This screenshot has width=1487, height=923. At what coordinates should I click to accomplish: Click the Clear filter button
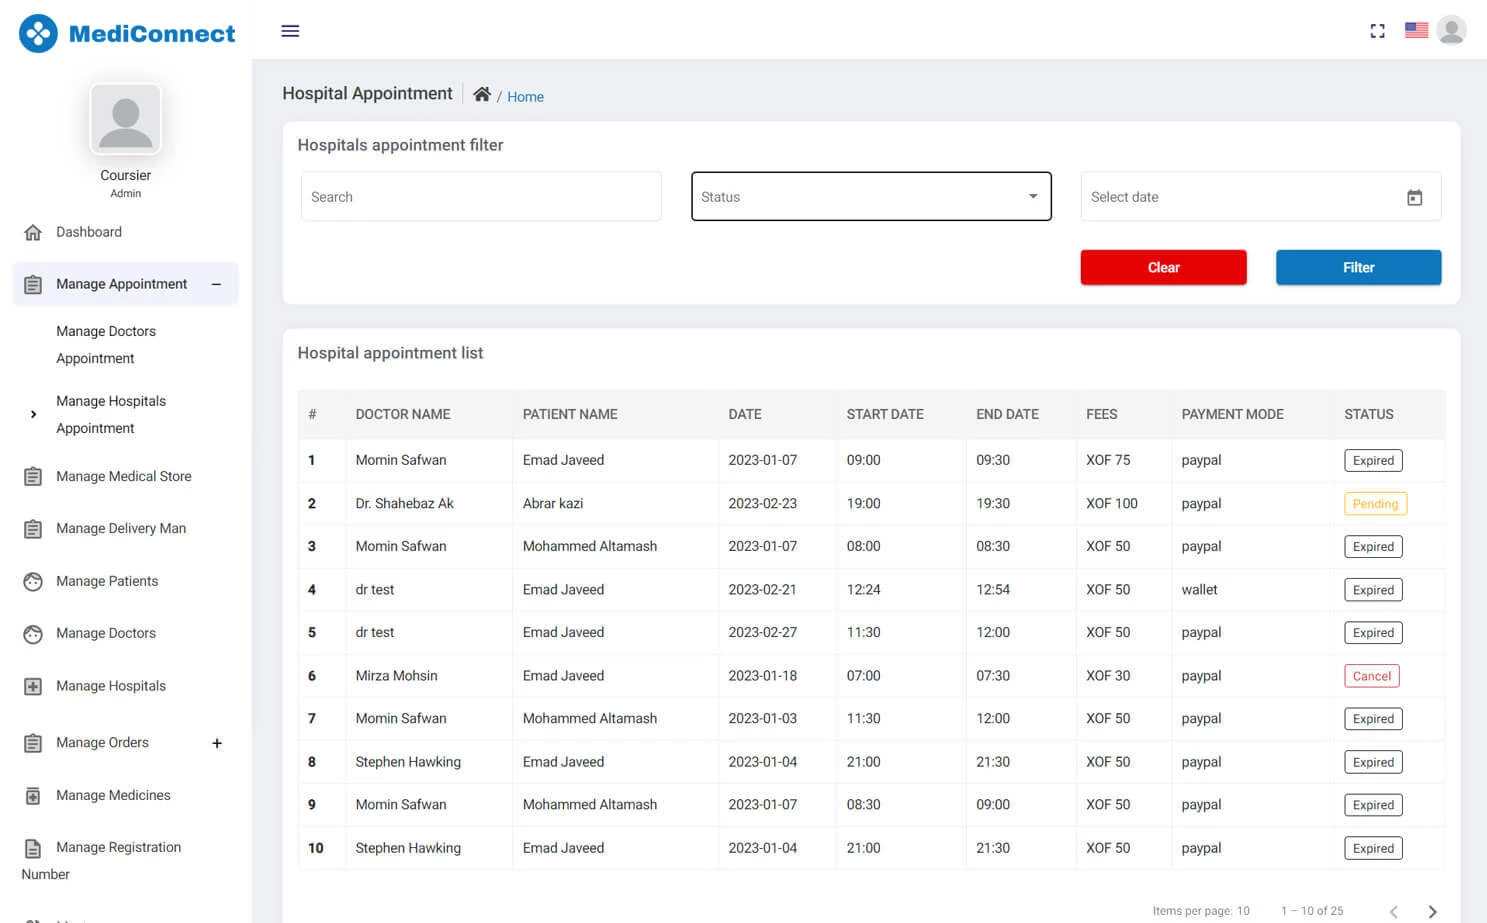(x=1163, y=267)
